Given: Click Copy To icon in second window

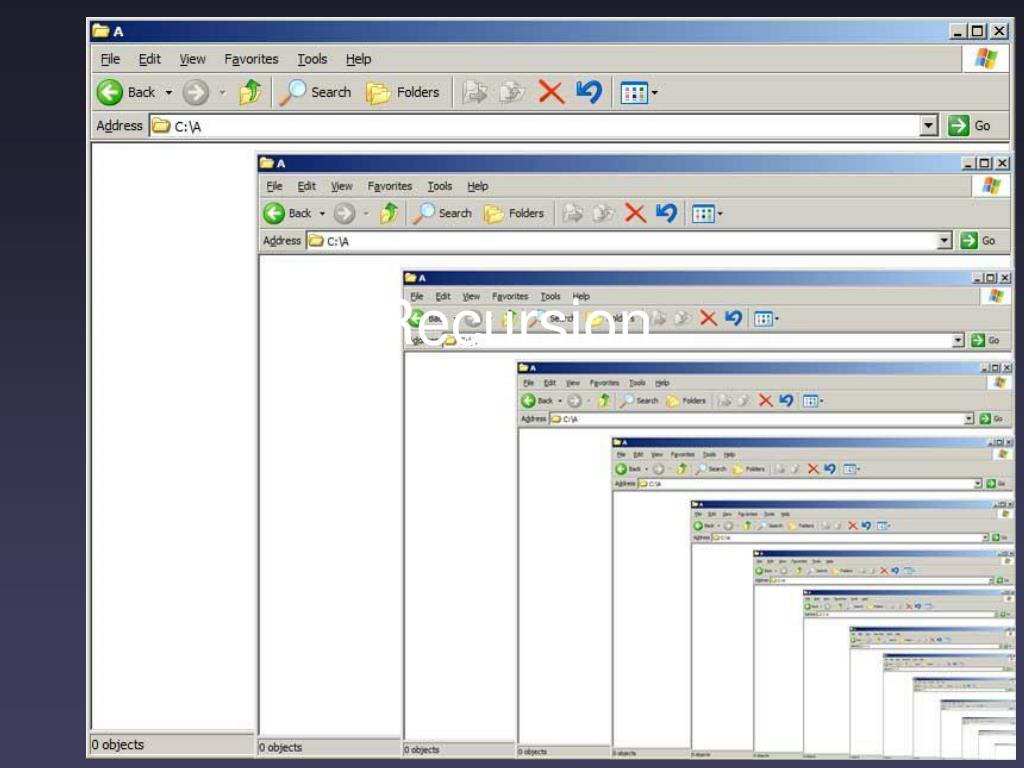Looking at the screenshot, I should pos(603,213).
